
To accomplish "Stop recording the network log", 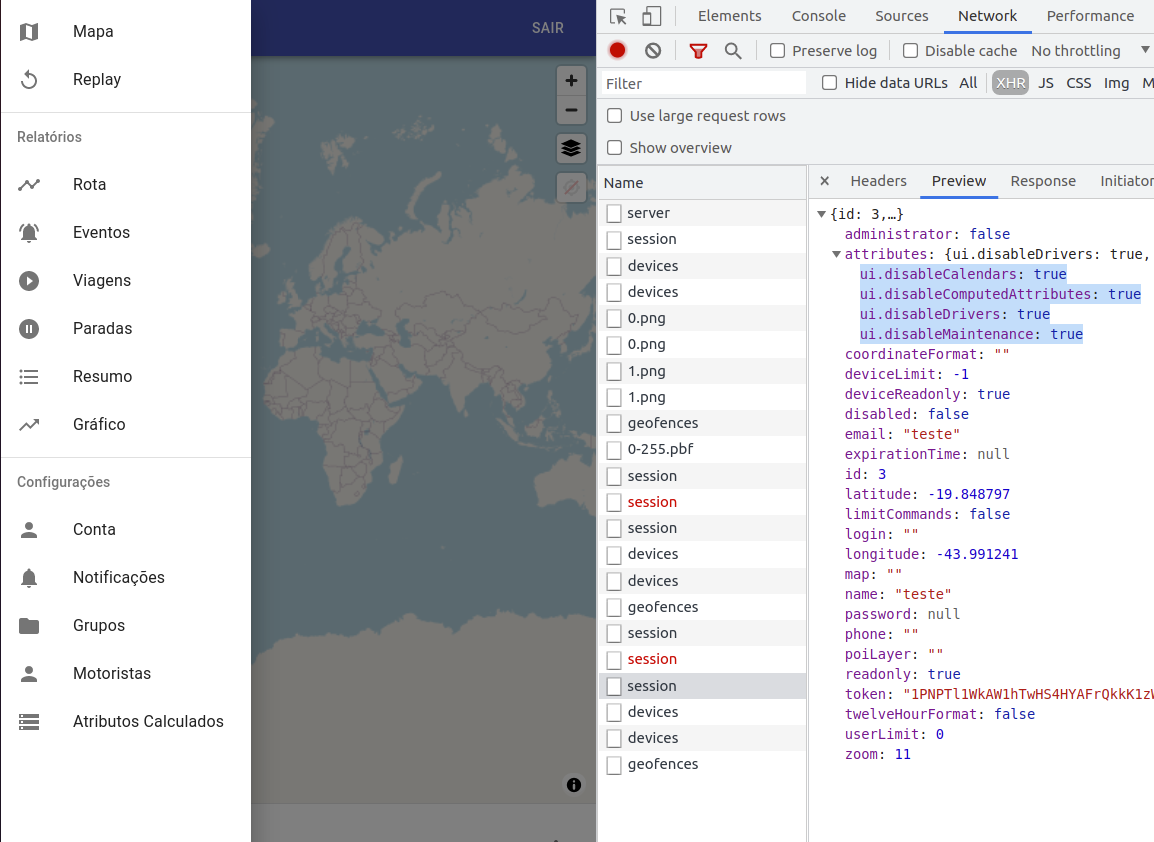I will [617, 49].
